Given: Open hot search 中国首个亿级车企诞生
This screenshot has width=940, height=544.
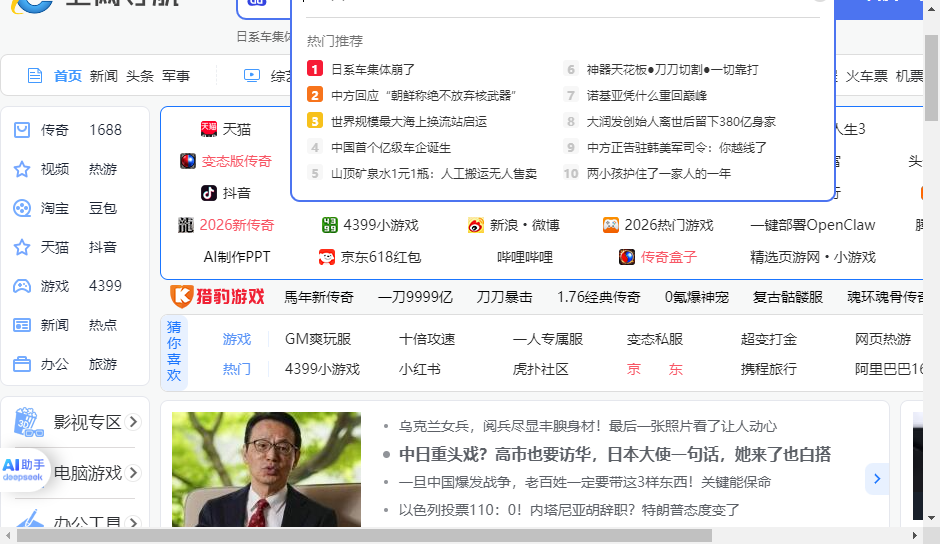Looking at the screenshot, I should pos(391,148).
